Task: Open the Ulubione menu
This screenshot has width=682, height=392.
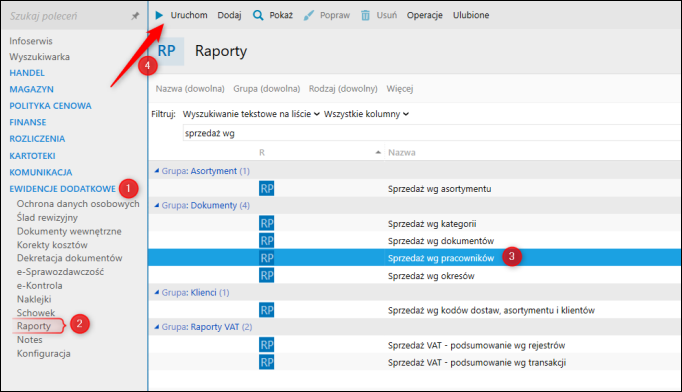Action: point(471,15)
